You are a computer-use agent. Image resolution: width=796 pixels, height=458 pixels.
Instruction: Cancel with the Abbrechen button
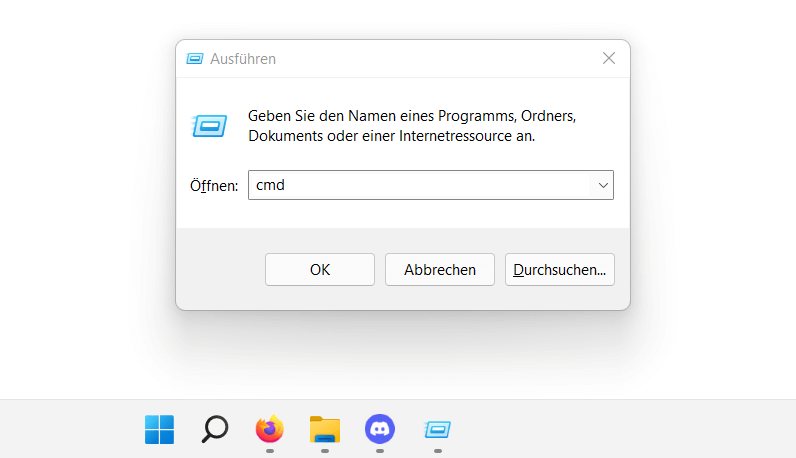coord(440,270)
